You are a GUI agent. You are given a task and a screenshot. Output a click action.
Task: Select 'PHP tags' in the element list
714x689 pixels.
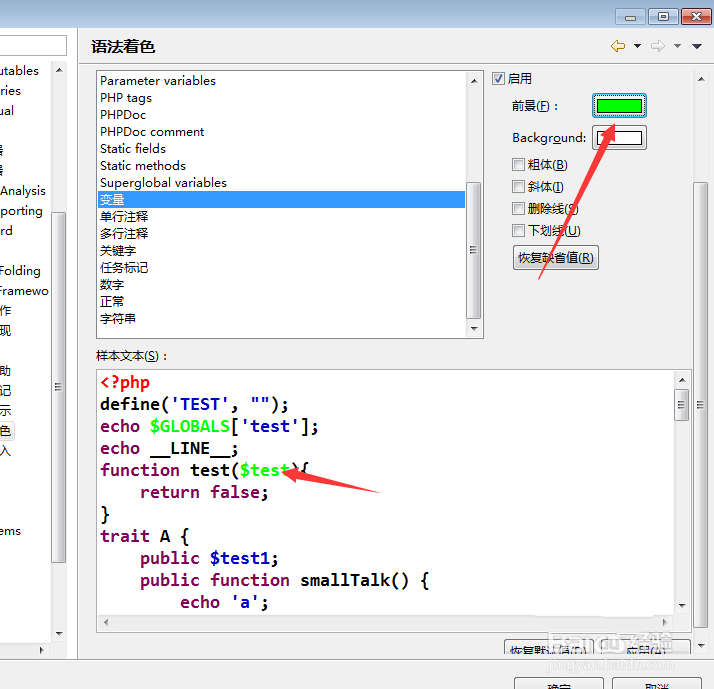point(281,98)
